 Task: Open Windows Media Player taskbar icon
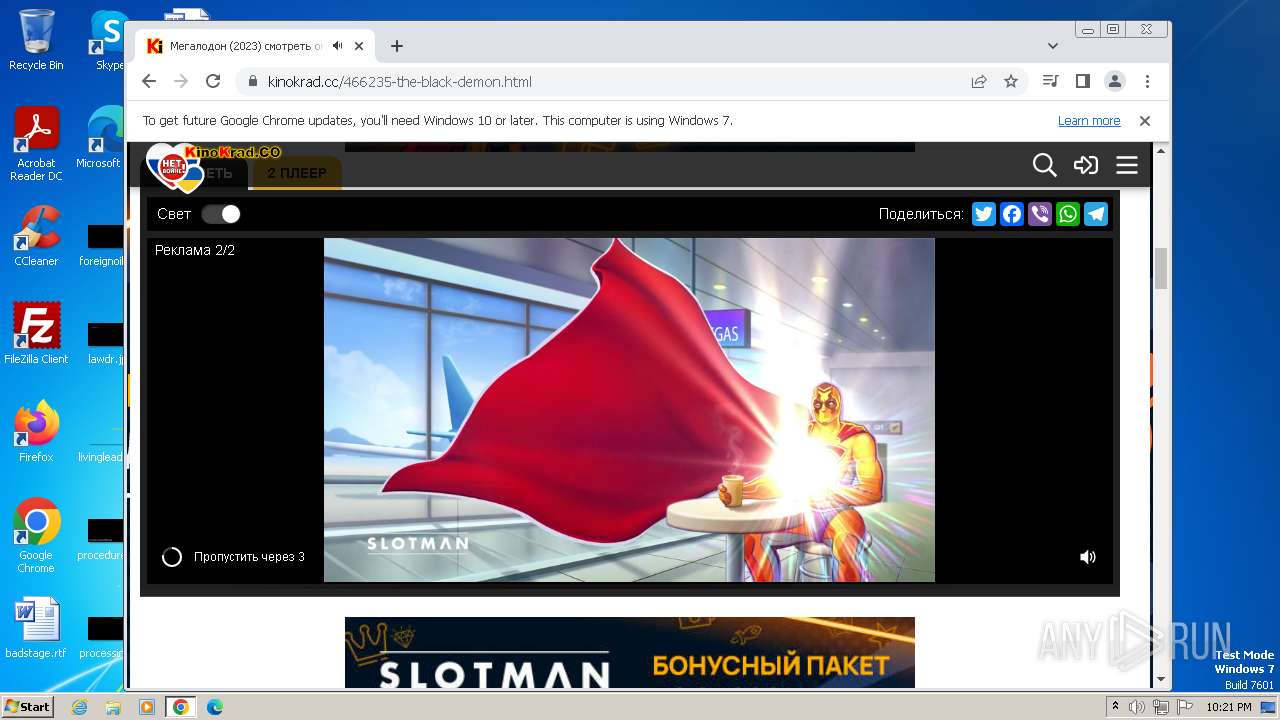(147, 707)
